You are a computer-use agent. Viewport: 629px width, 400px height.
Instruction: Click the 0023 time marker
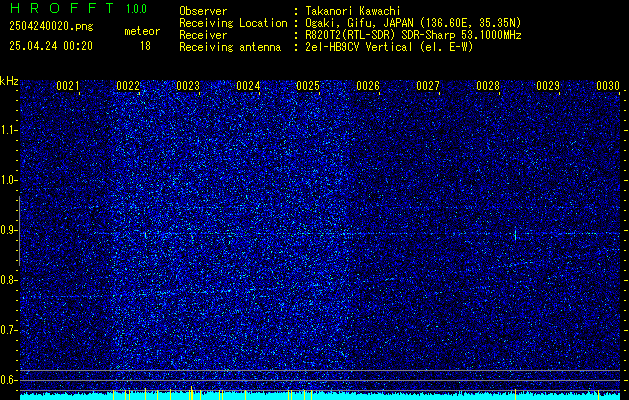(x=188, y=86)
